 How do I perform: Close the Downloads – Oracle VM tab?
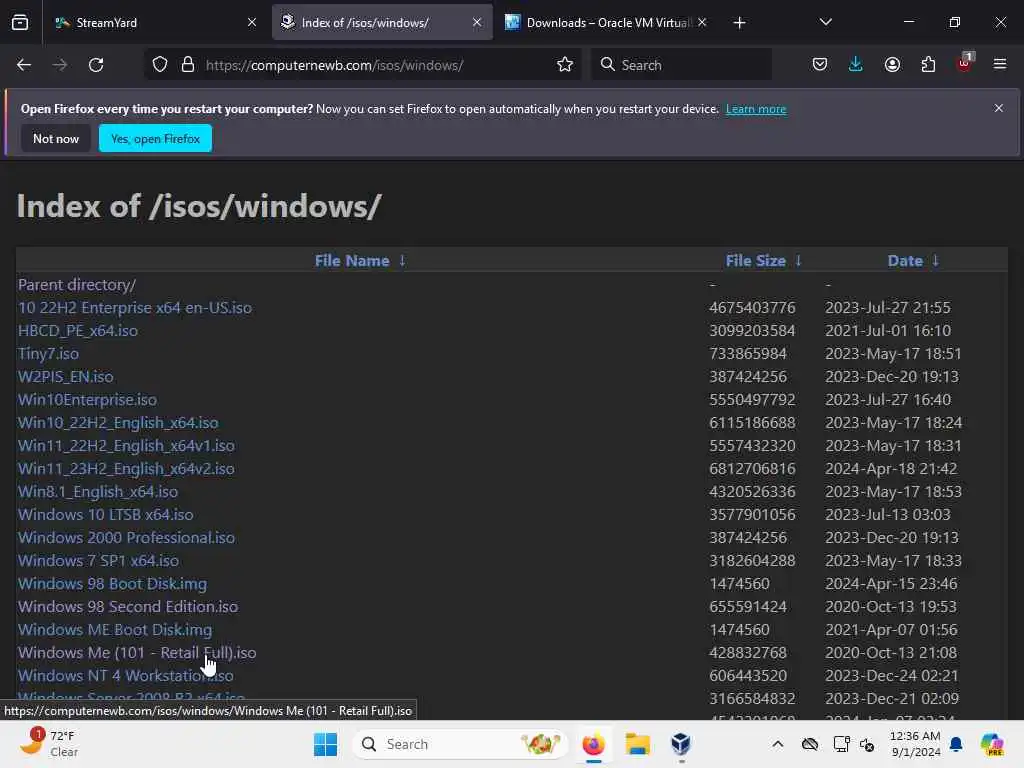click(702, 23)
